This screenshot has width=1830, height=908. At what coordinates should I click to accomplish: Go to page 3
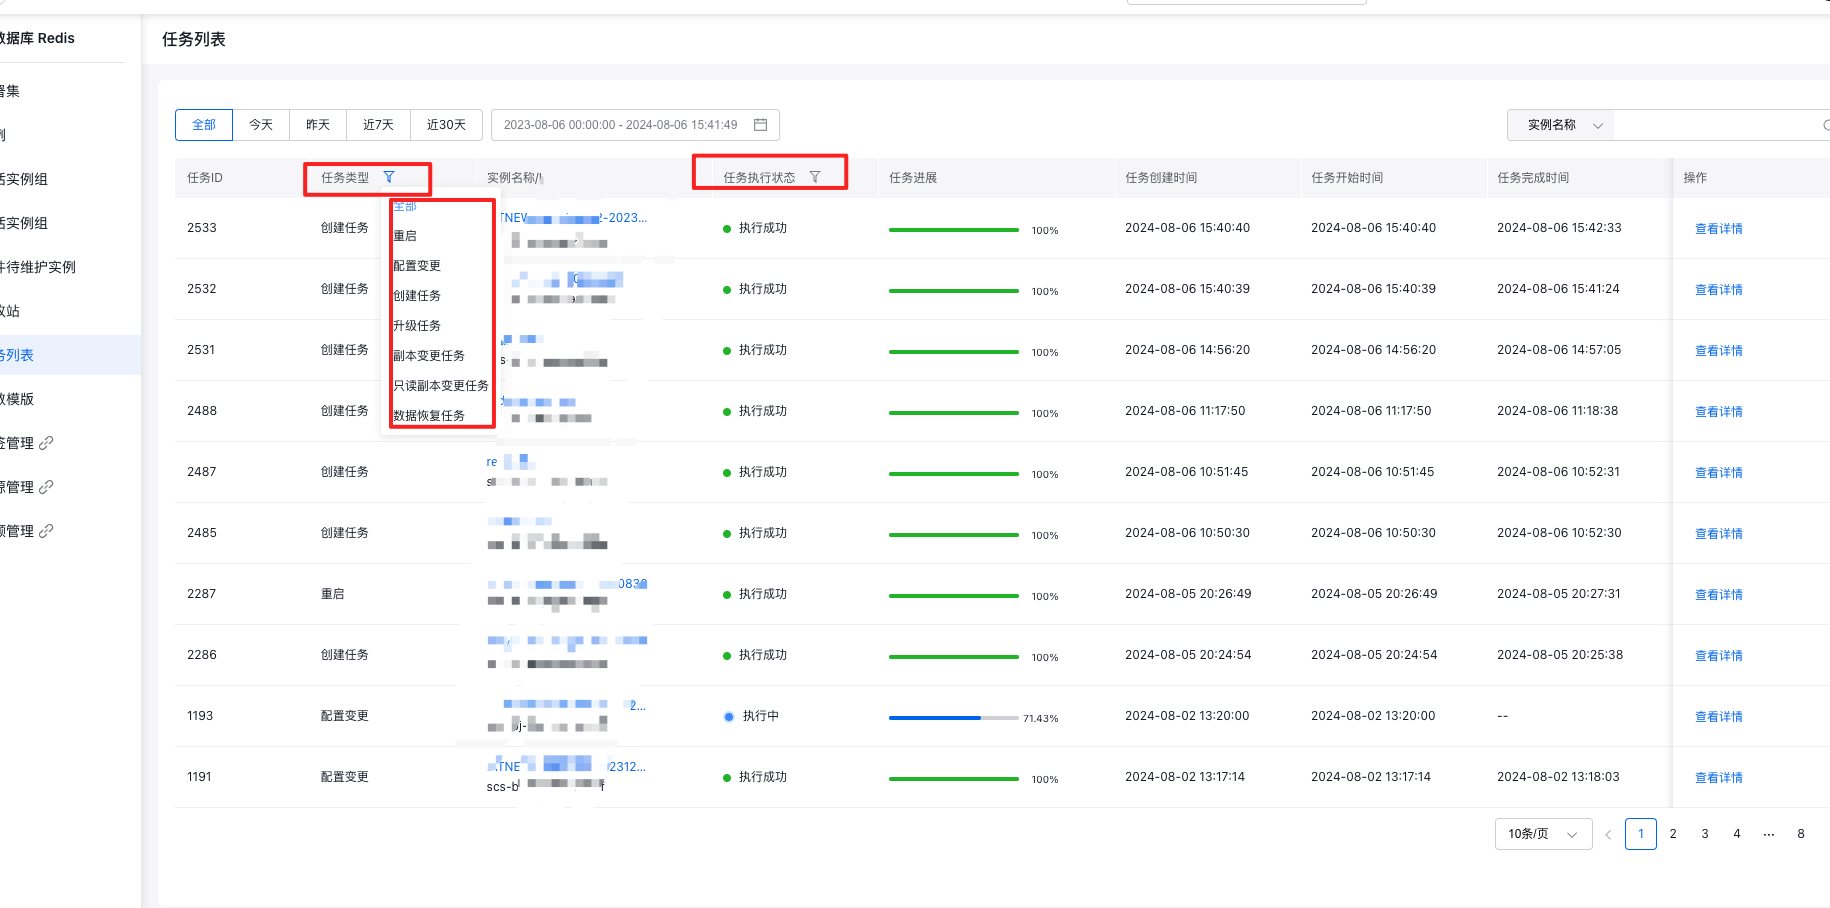click(1705, 834)
